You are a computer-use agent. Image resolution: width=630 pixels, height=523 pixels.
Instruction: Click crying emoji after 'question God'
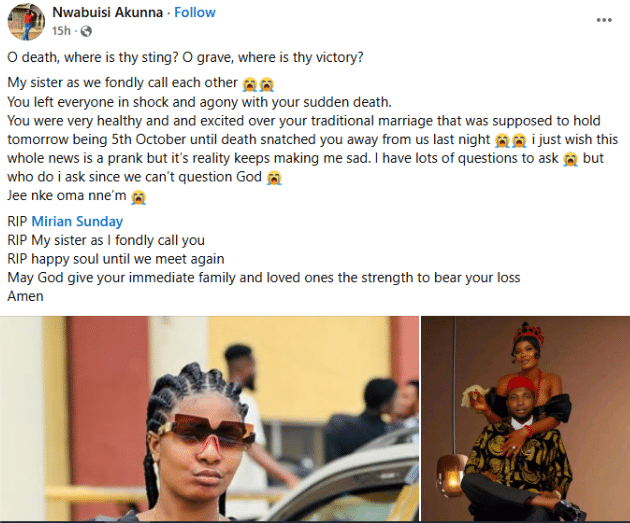point(274,178)
